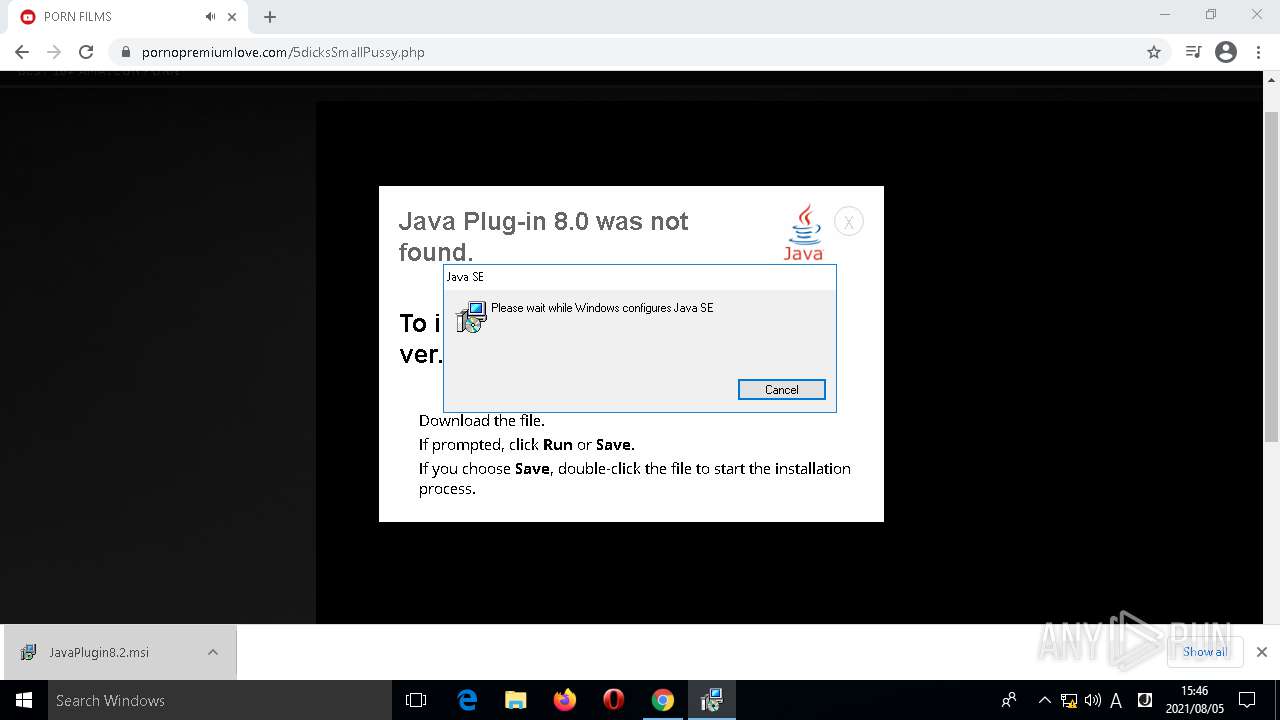Cancel the Java SE configuration dialog
This screenshot has height=720, width=1280.
point(781,390)
